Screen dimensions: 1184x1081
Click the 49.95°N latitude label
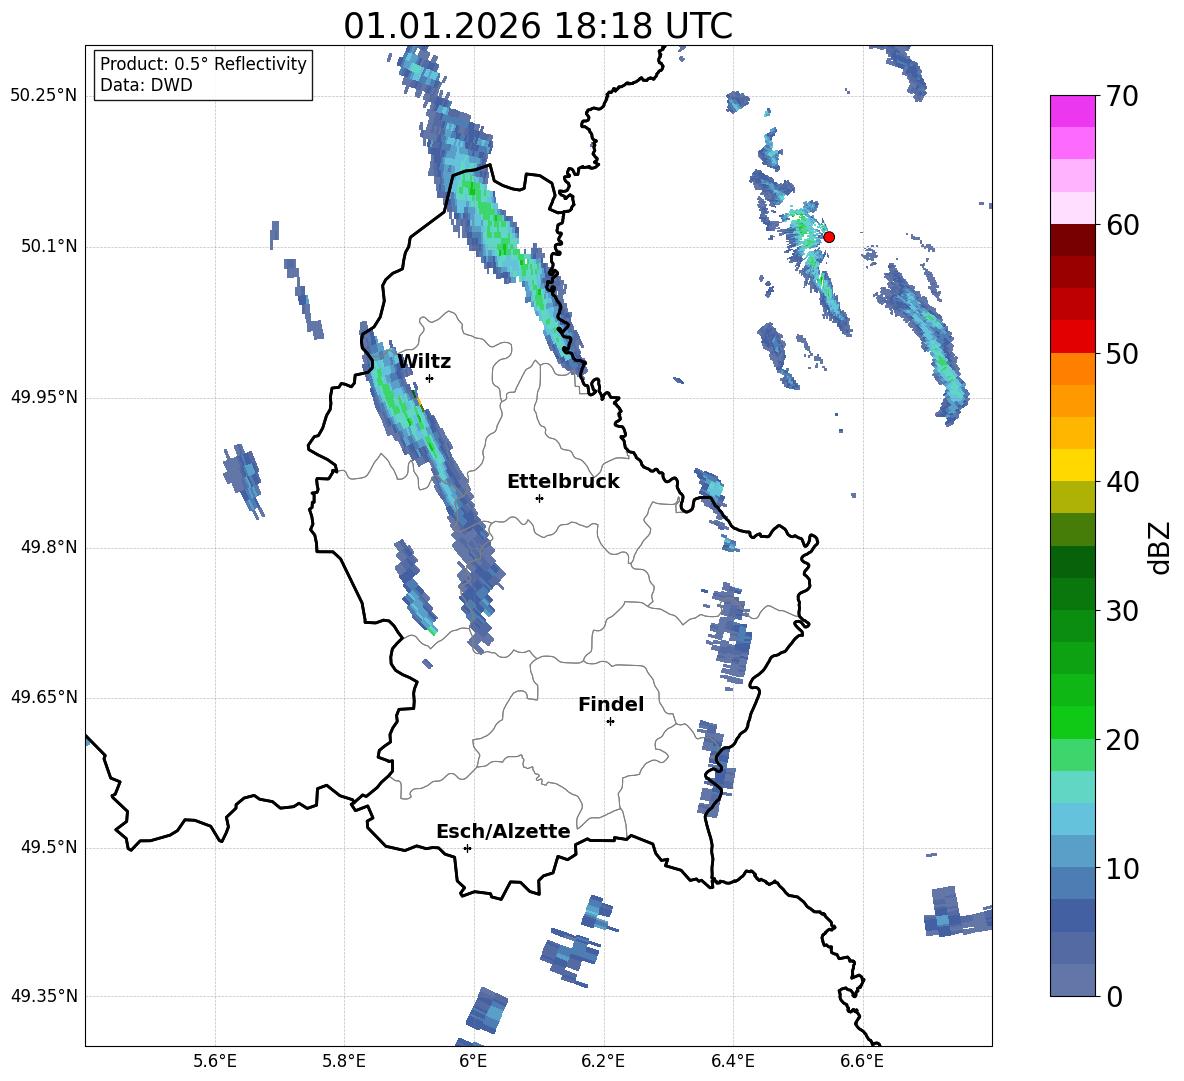(44, 397)
